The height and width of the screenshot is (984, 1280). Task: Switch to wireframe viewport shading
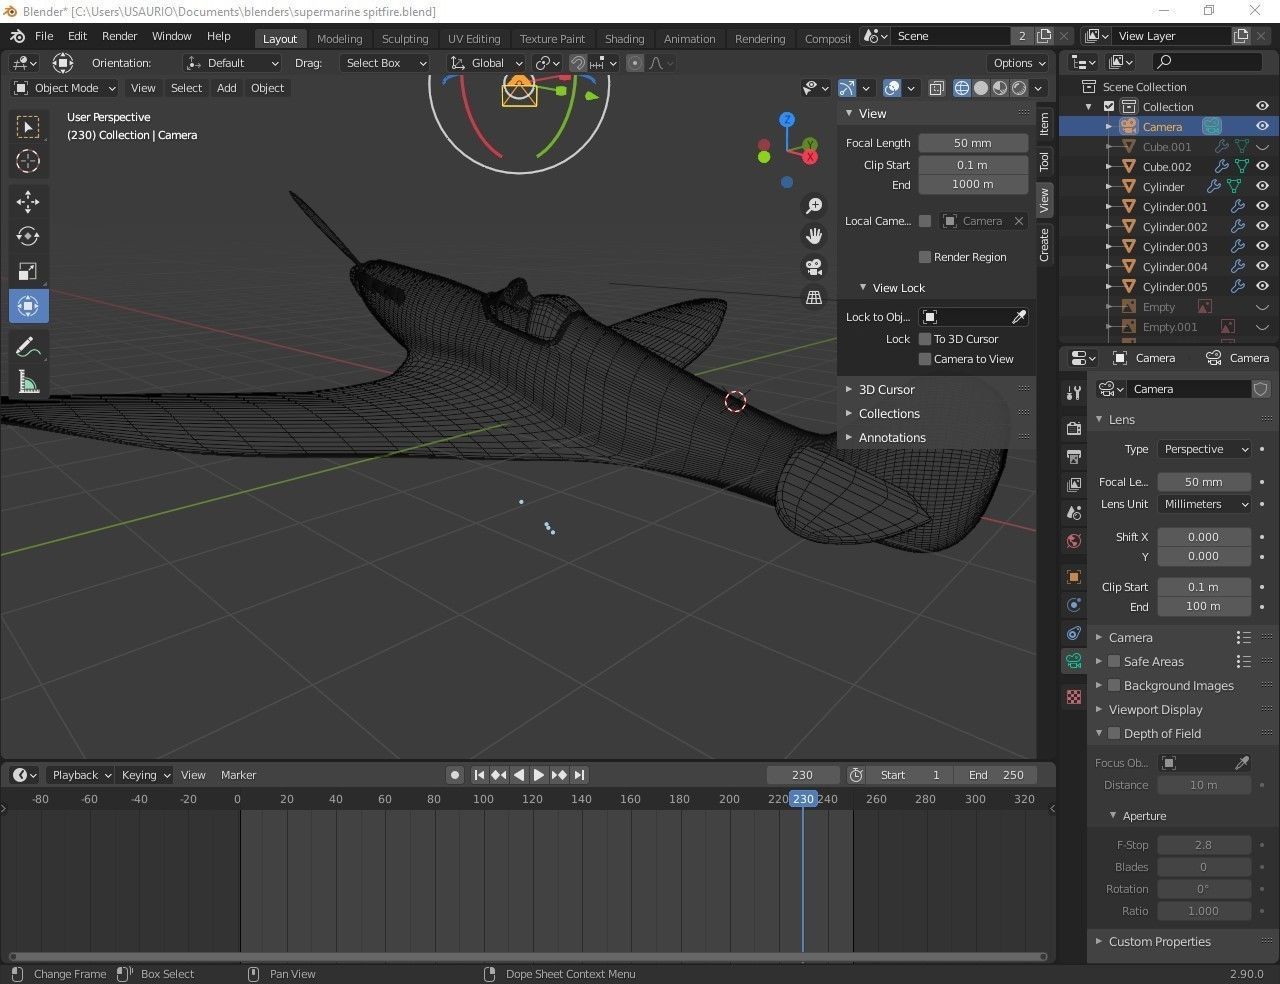(962, 88)
